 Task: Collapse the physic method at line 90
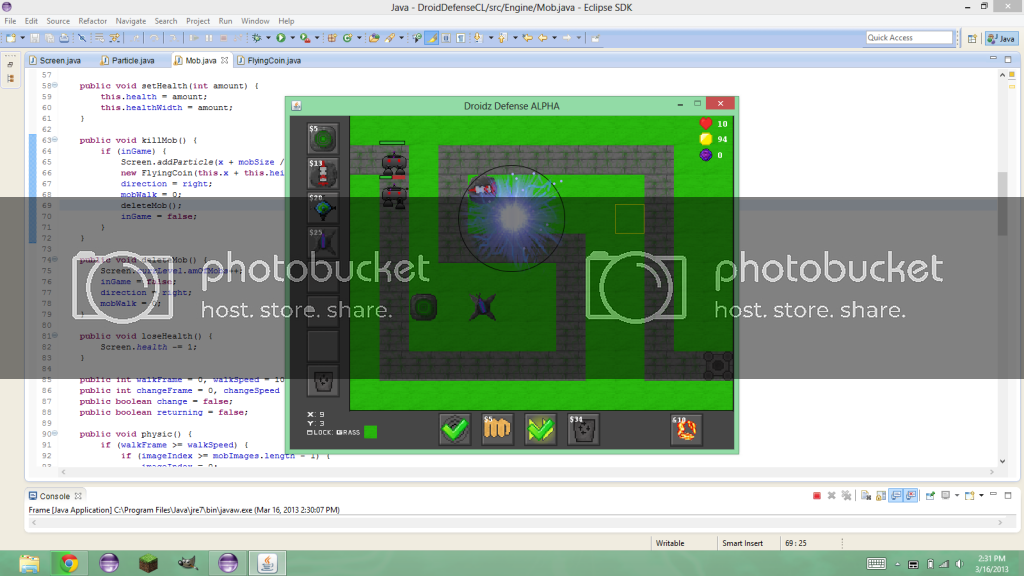(x=55, y=433)
